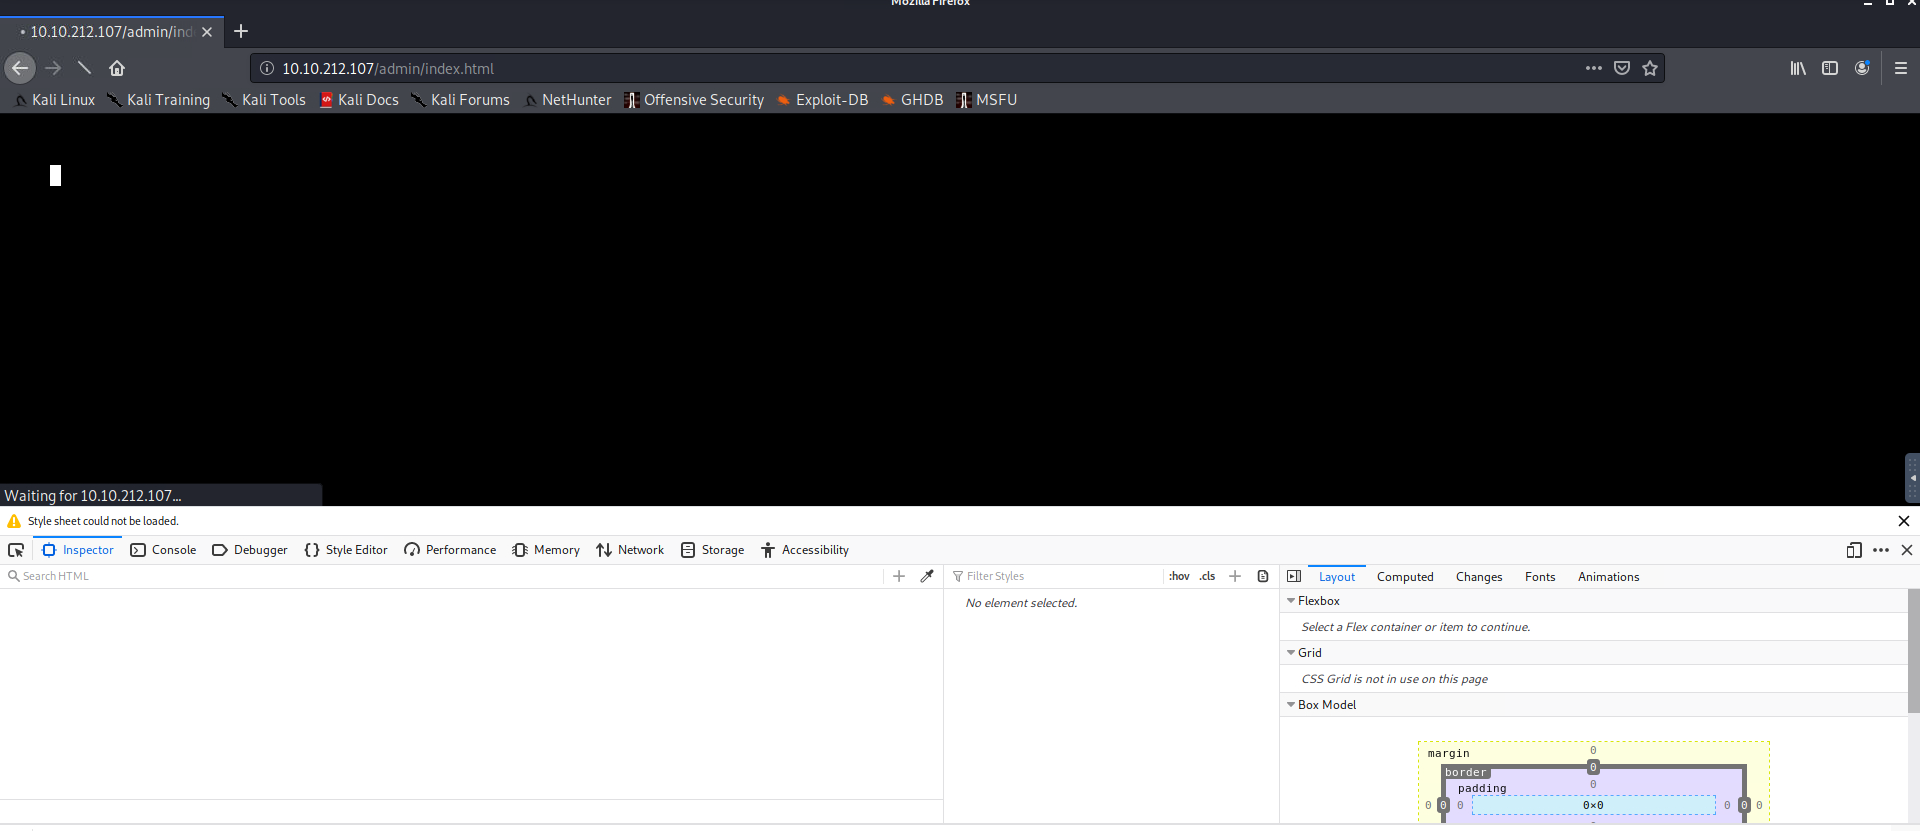Open the Network tab
The width and height of the screenshot is (1920, 831).
click(x=630, y=550)
